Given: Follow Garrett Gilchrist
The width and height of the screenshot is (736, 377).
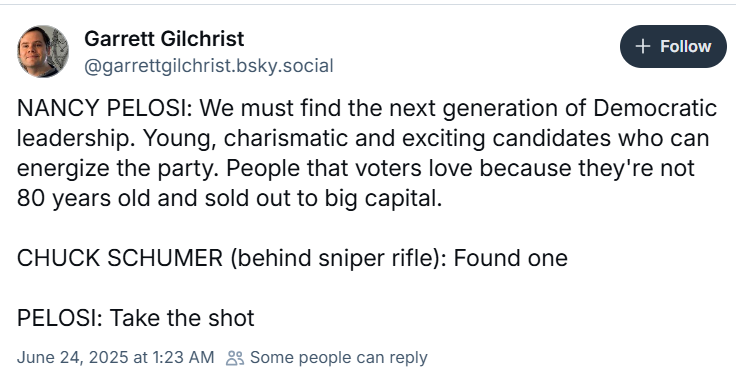Looking at the screenshot, I should click(673, 46).
